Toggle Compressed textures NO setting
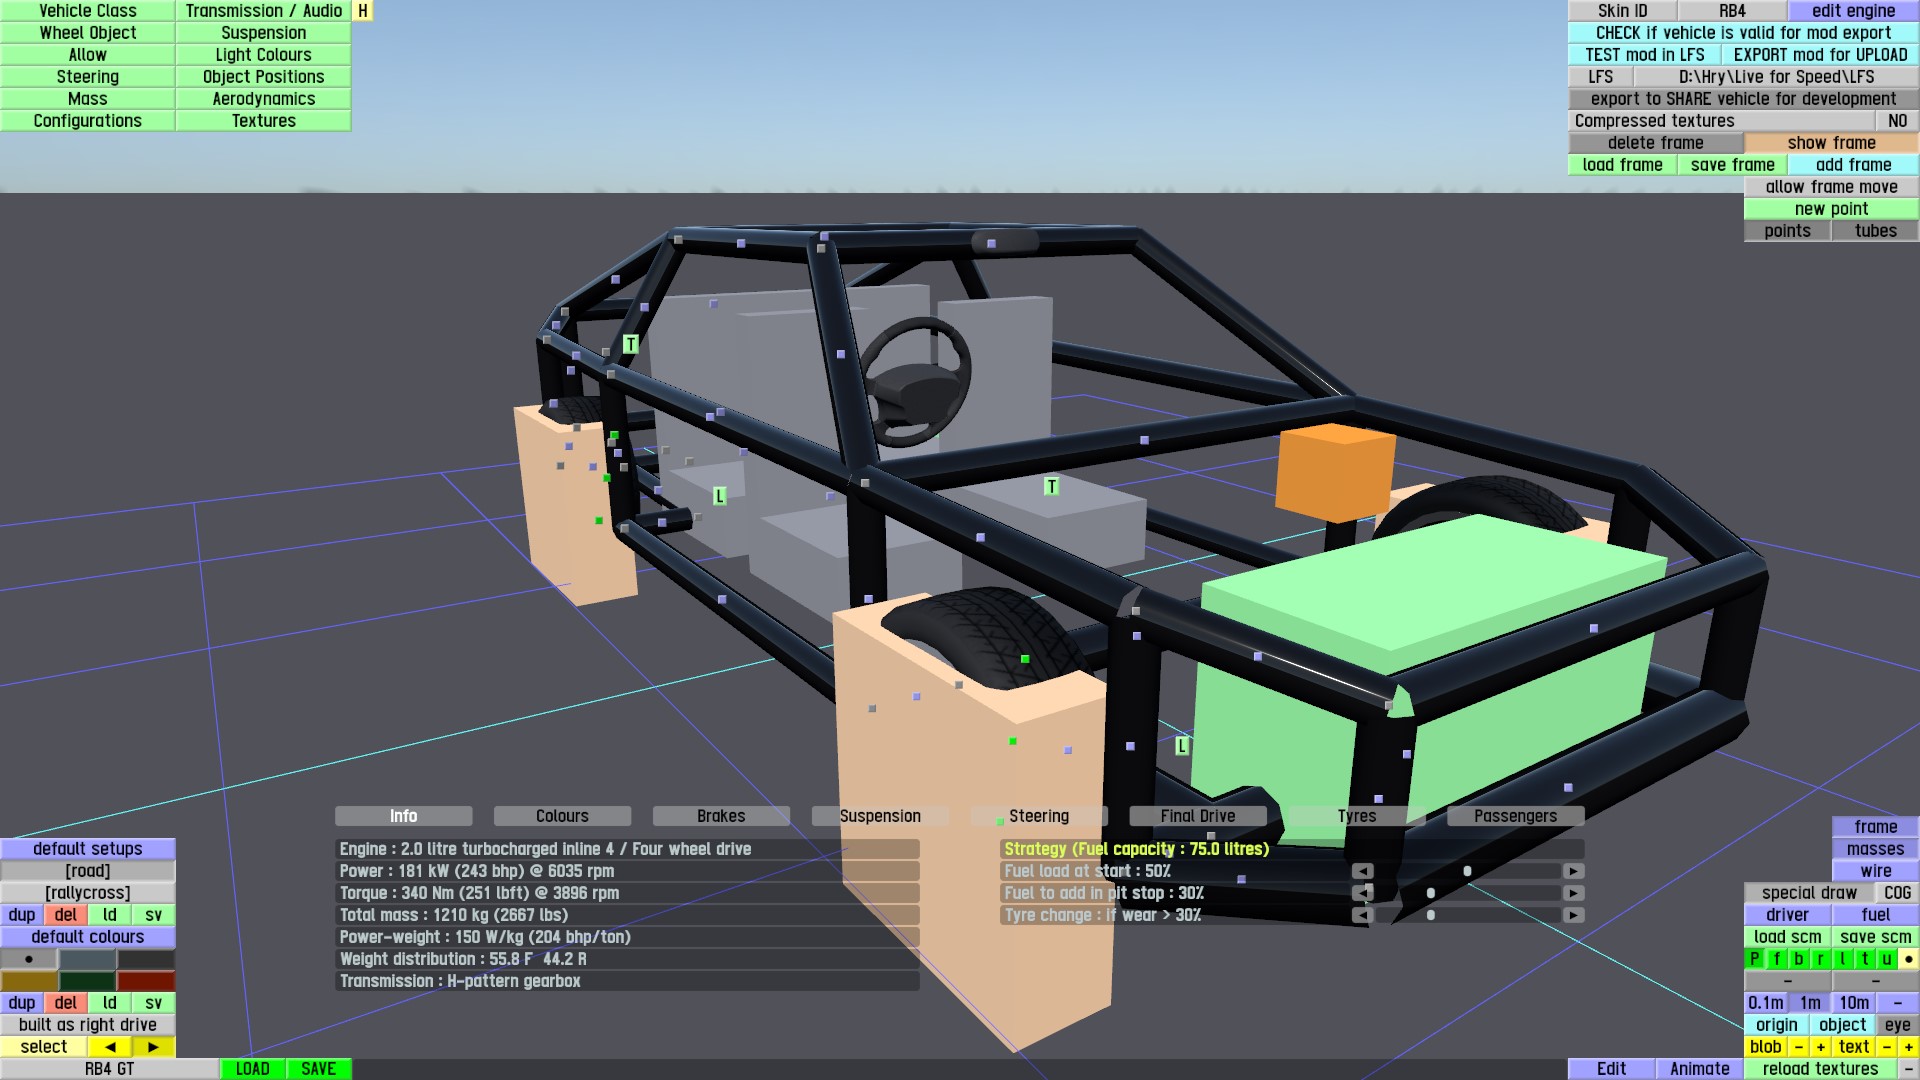The image size is (1920, 1080). (x=1897, y=121)
